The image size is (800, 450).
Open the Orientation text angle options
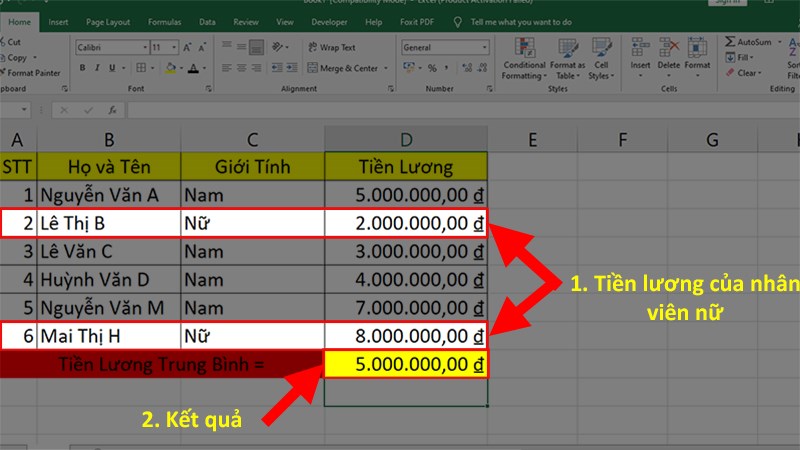278,47
